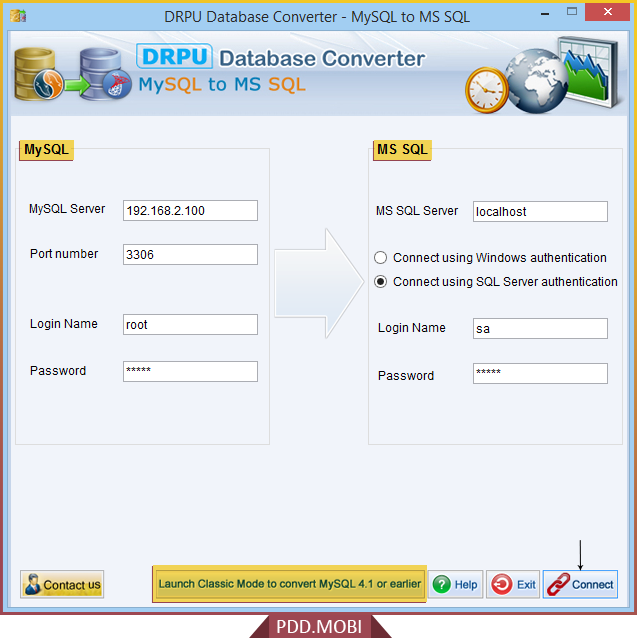
Task: Click the 'MySQL to MS SQL' banner subtitle
Action: coord(222,85)
